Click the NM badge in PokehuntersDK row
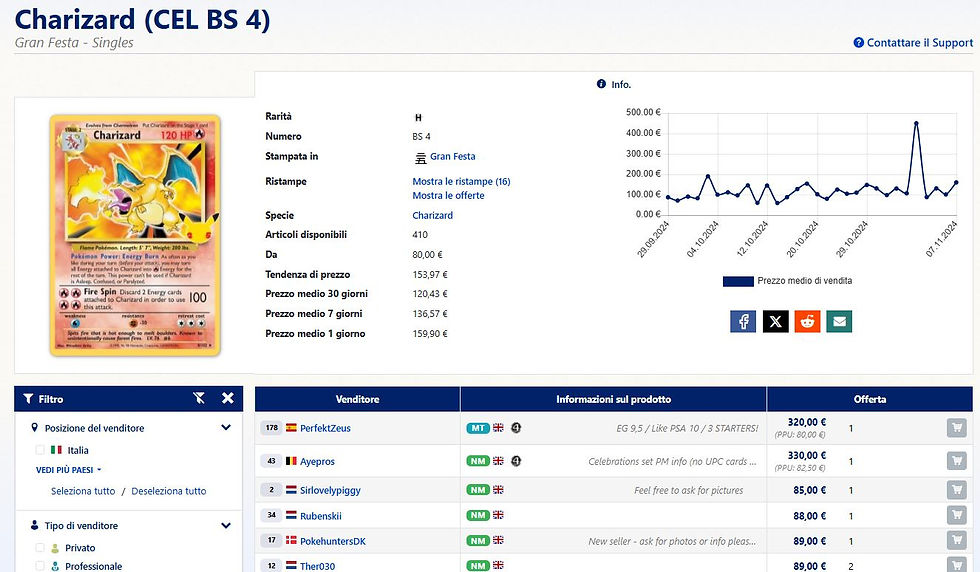 point(478,541)
